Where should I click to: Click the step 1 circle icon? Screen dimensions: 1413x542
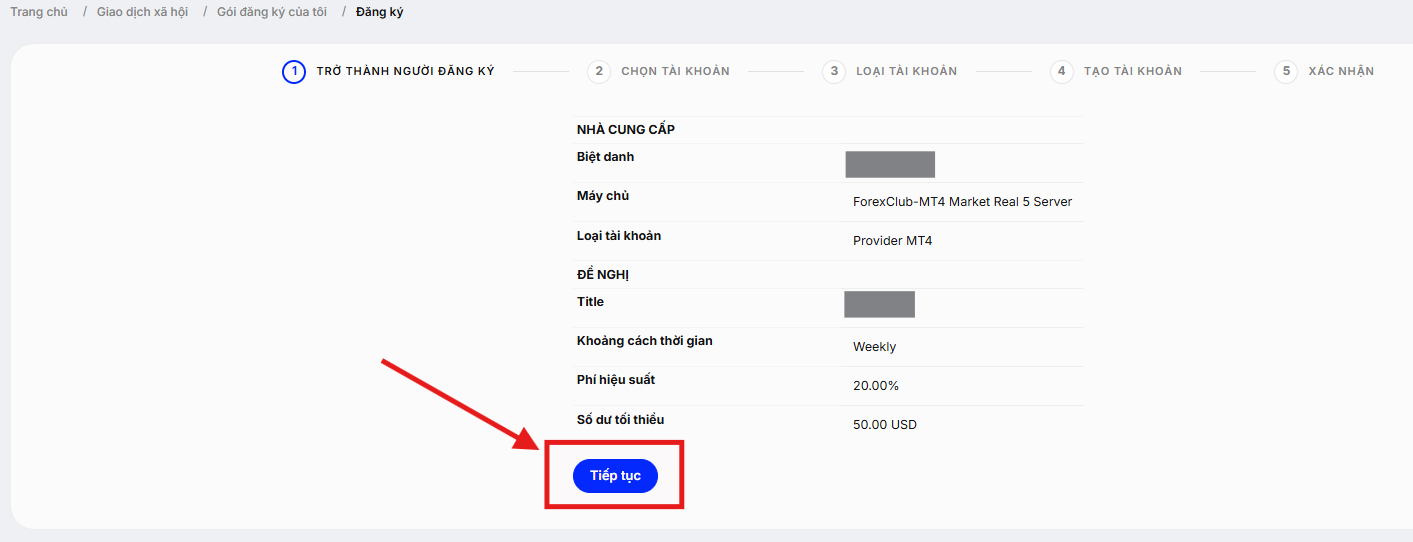pyautogui.click(x=294, y=71)
